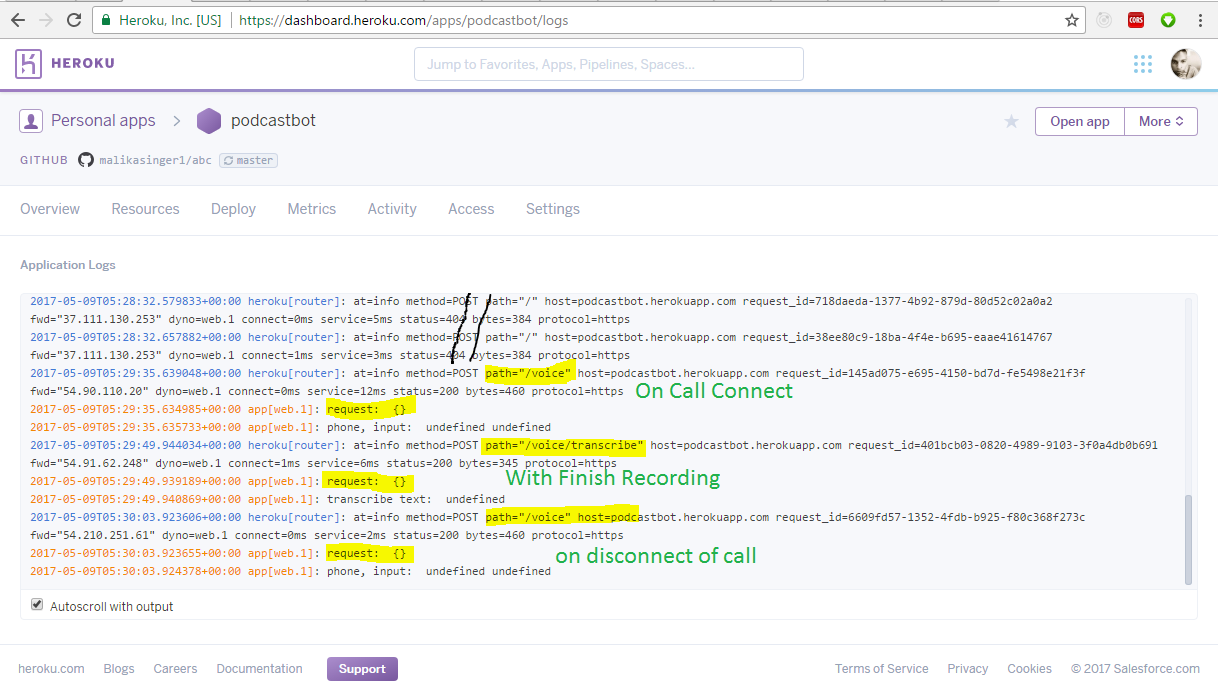
Task: Click the green shield extension icon
Action: (x=1168, y=20)
